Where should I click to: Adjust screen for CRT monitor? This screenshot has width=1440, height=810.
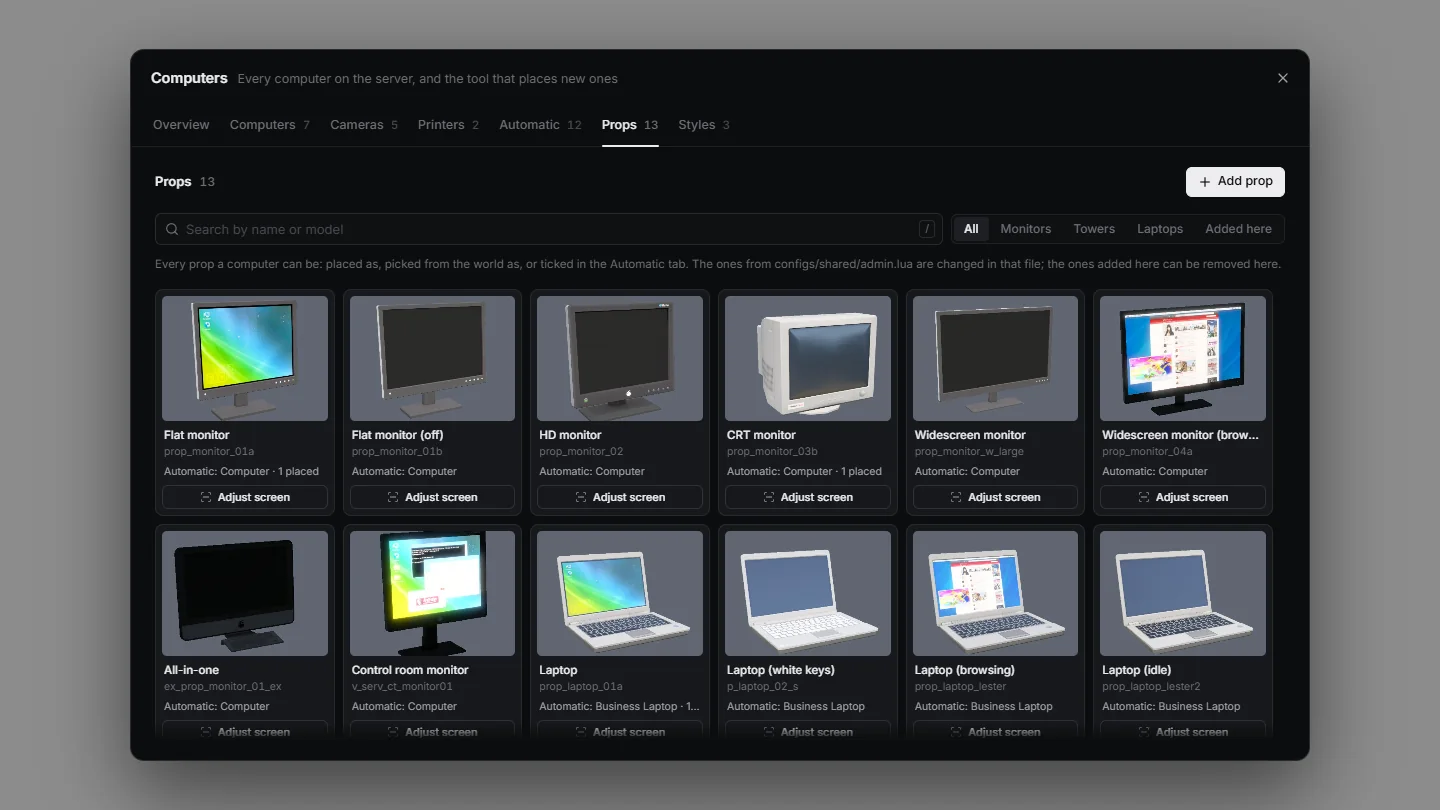click(x=808, y=497)
